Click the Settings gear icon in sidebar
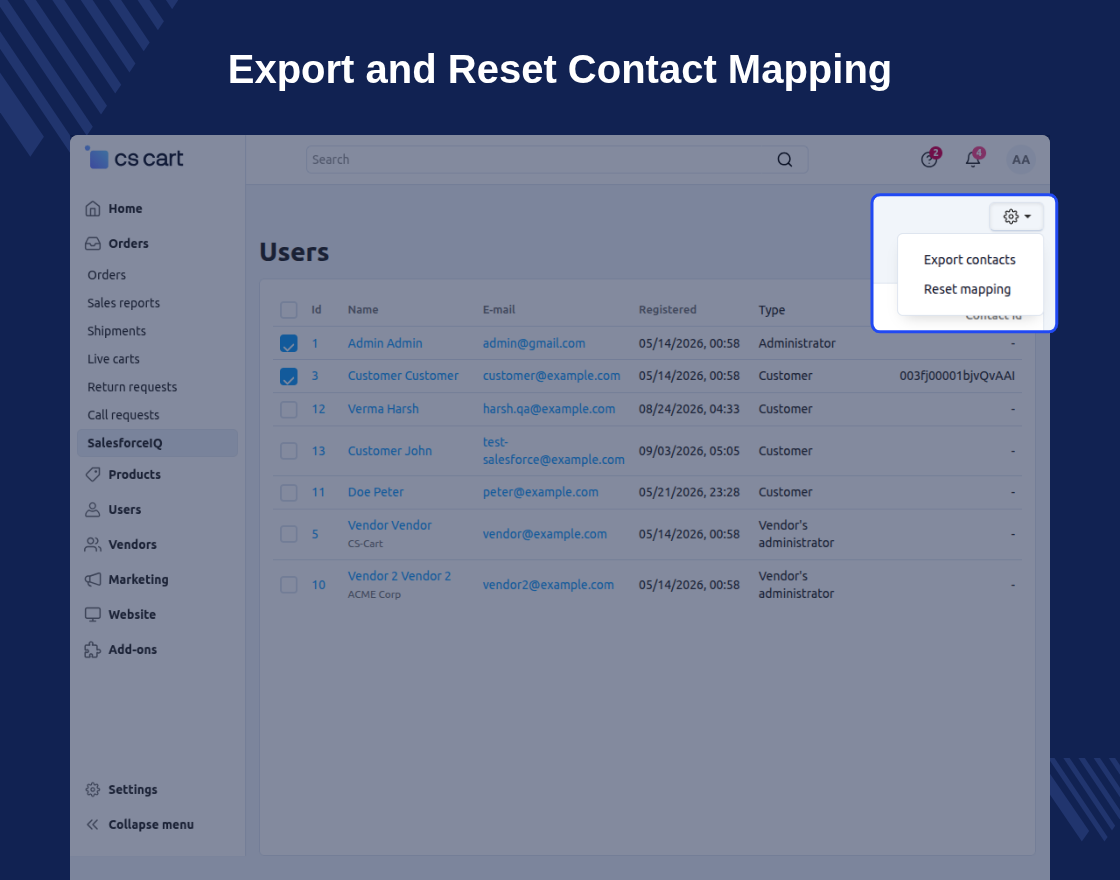 (x=93, y=789)
